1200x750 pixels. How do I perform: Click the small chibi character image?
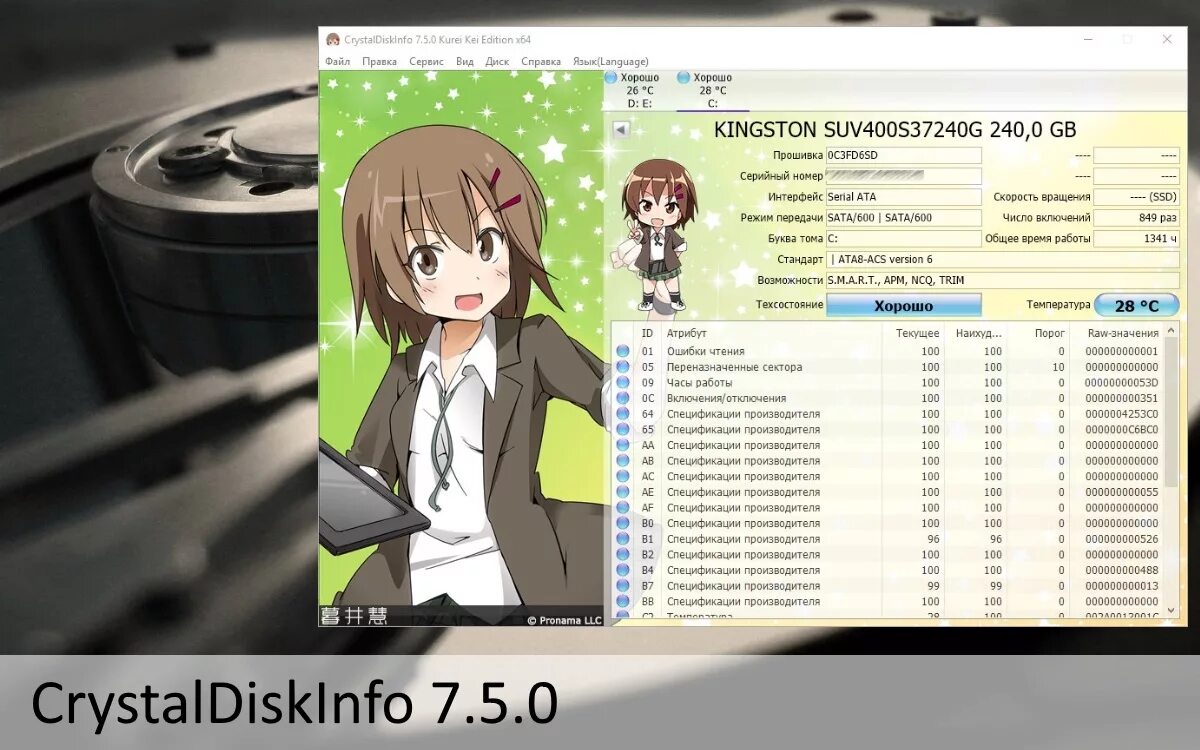[x=657, y=235]
